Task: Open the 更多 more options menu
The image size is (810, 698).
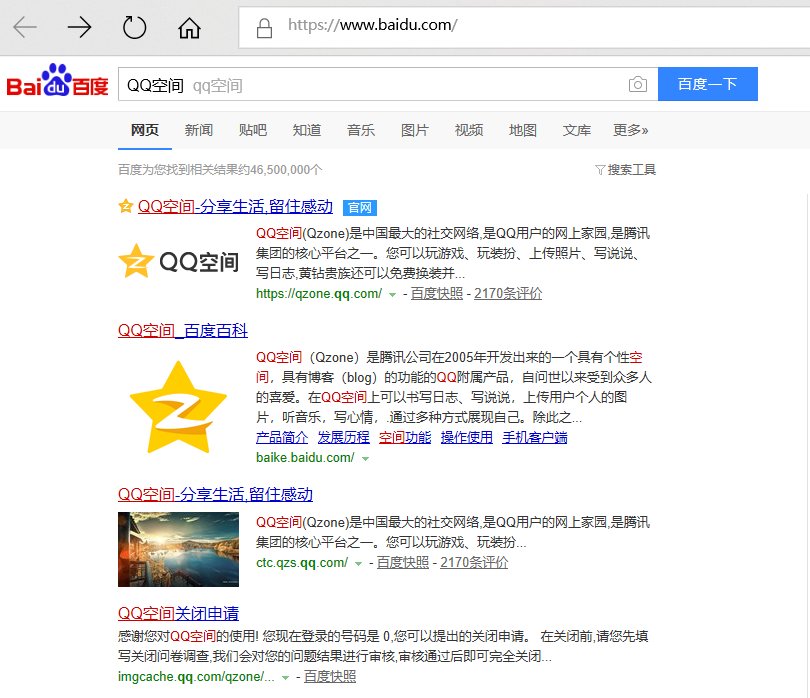Action: click(x=628, y=130)
